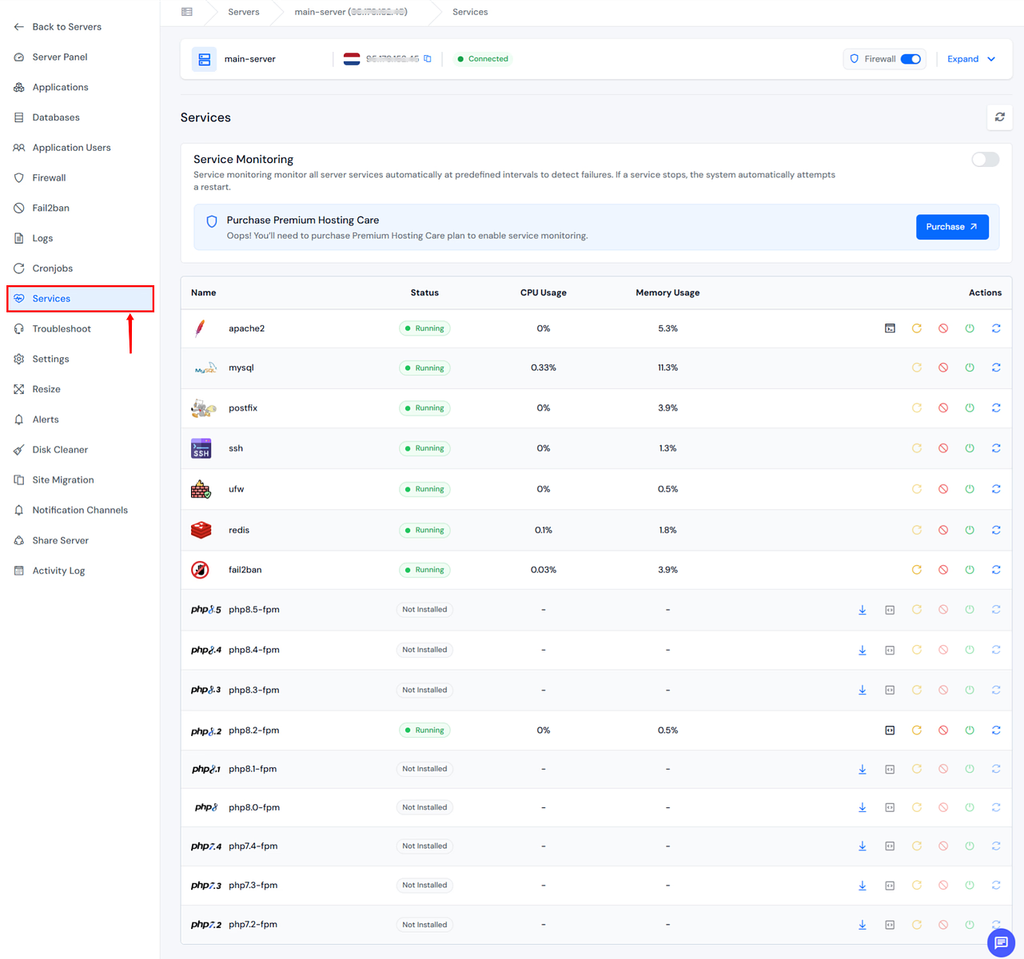Click the green power icon for ssh
This screenshot has height=959, width=1024.
coord(970,448)
